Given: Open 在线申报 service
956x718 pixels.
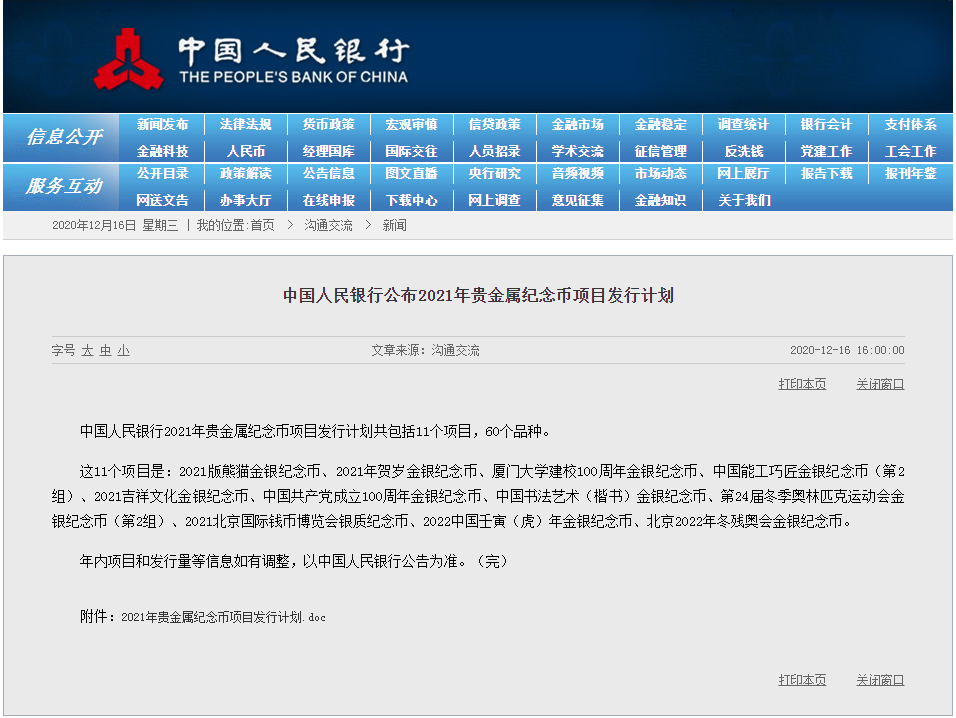Looking at the screenshot, I should click(x=328, y=201).
